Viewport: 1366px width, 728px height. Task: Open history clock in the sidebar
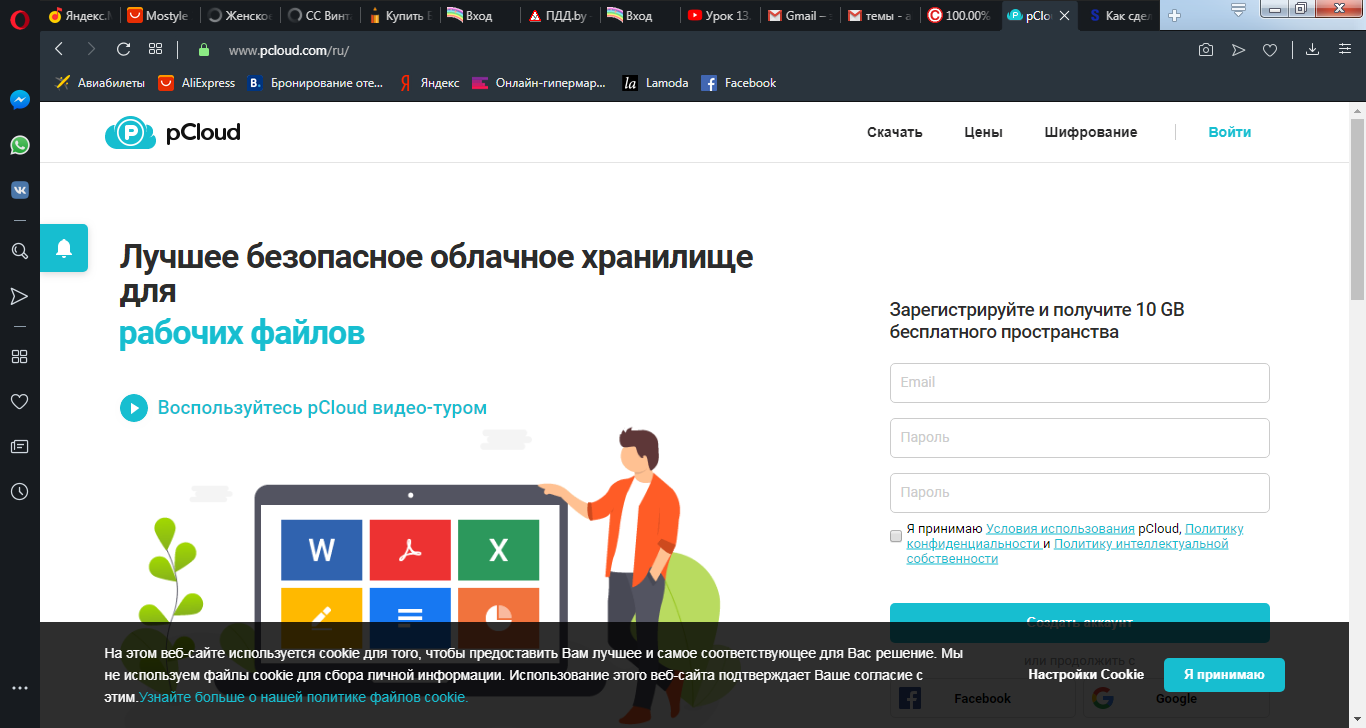pos(19,491)
